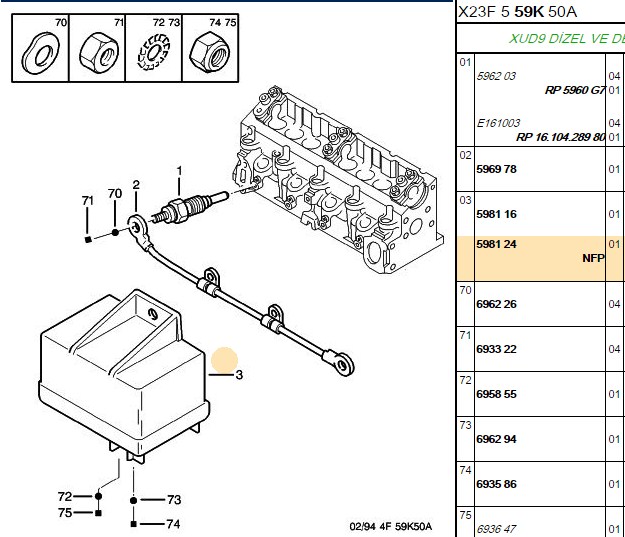
Task: Open replacement part RP 5960 G7
Action: (575, 90)
